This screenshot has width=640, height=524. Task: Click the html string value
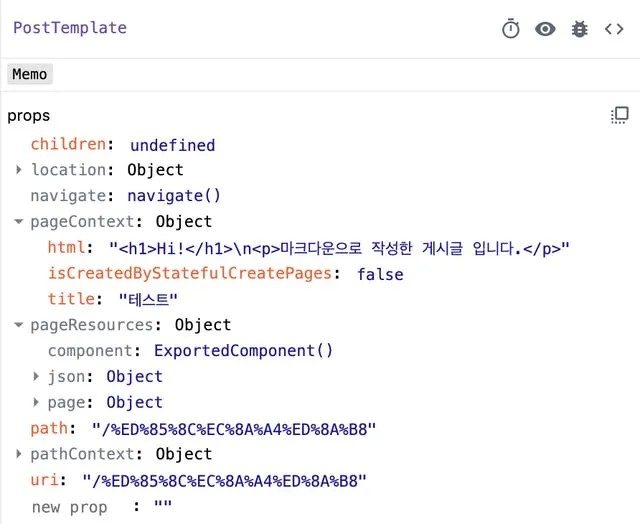[x=340, y=248]
